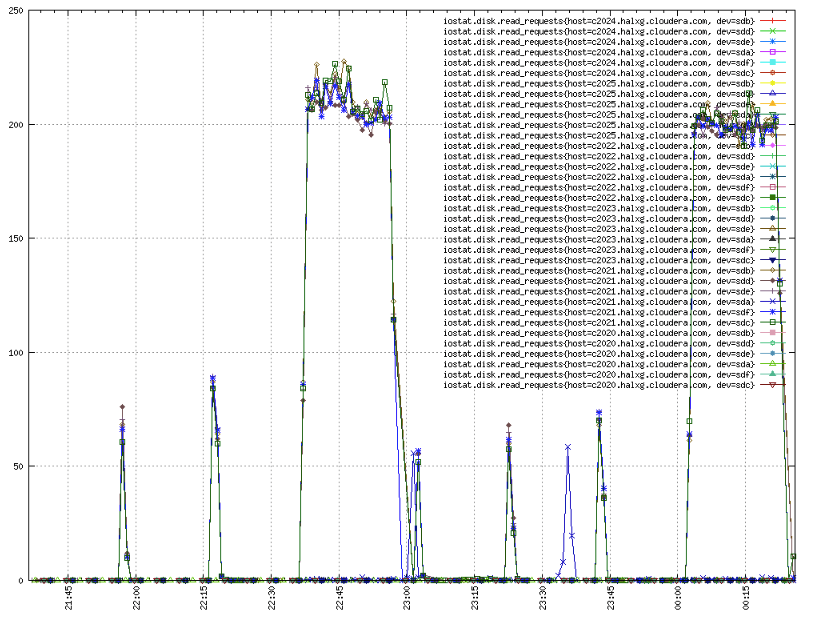Select legend entry host=c2021 dev=sdd

point(614,281)
